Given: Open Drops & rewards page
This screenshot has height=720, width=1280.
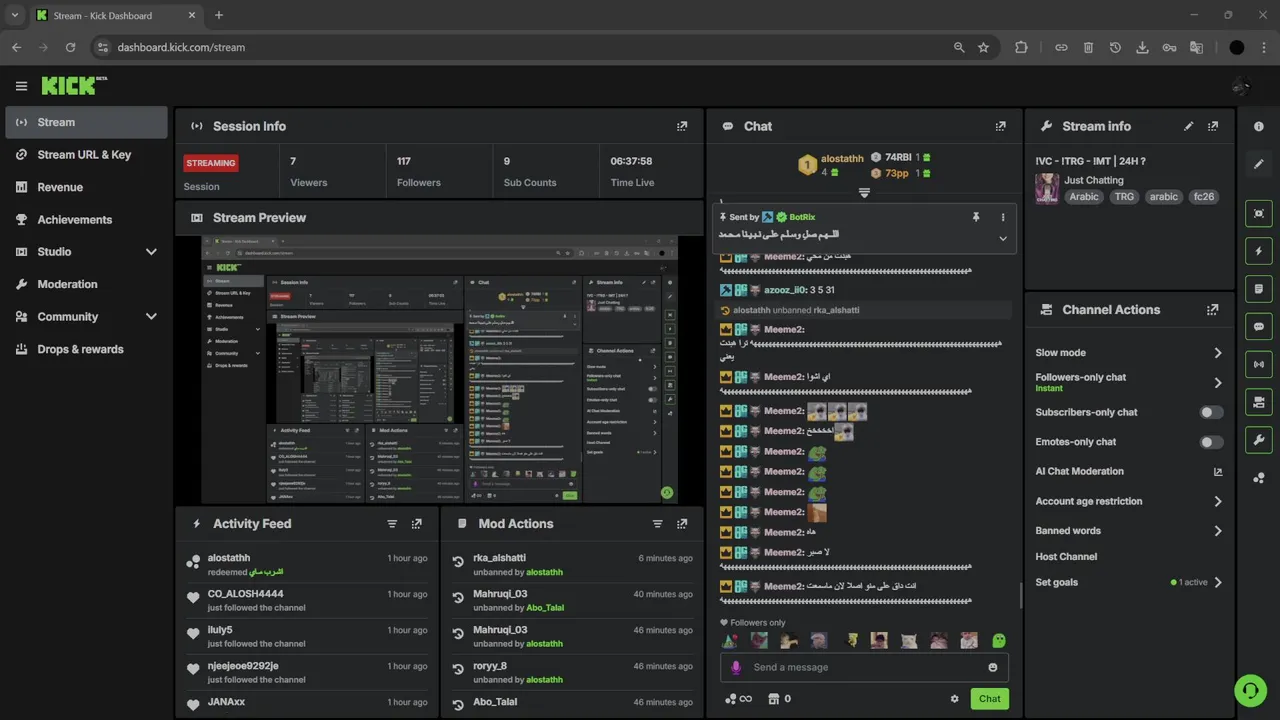Looking at the screenshot, I should [86, 349].
